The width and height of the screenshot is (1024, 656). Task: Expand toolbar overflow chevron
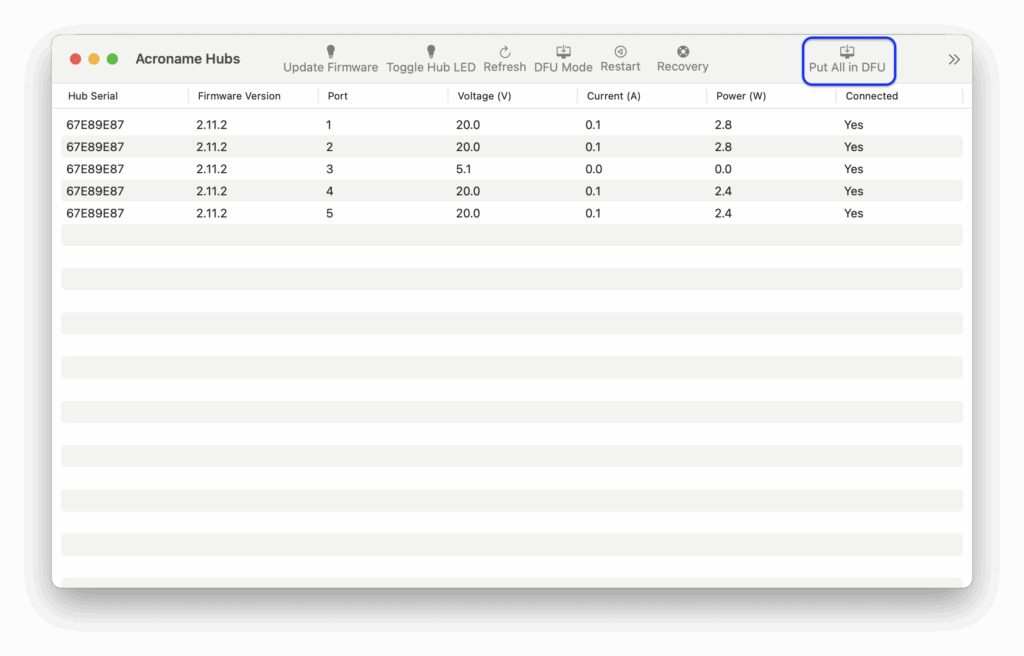click(954, 59)
